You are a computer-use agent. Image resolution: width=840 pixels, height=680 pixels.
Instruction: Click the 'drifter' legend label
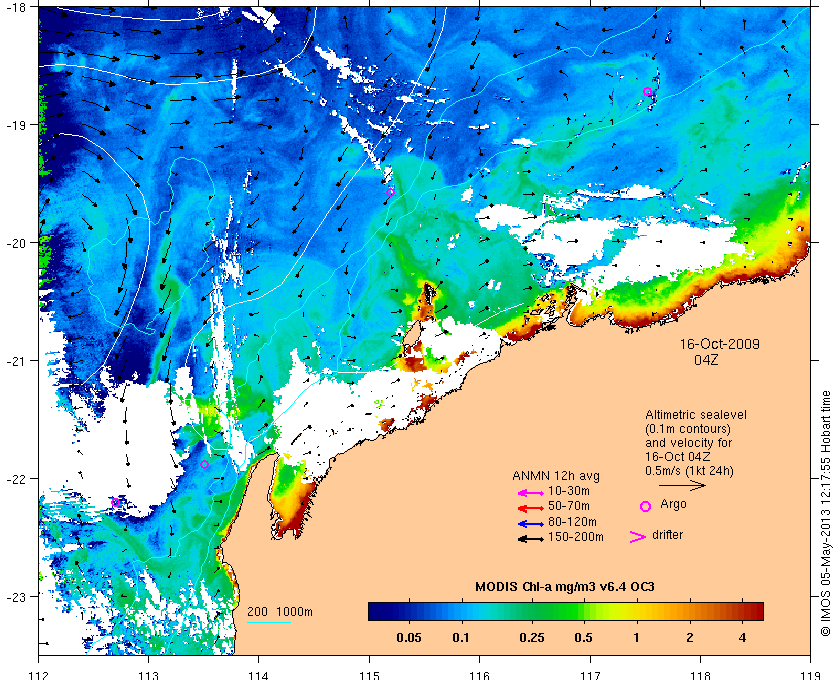click(x=668, y=535)
